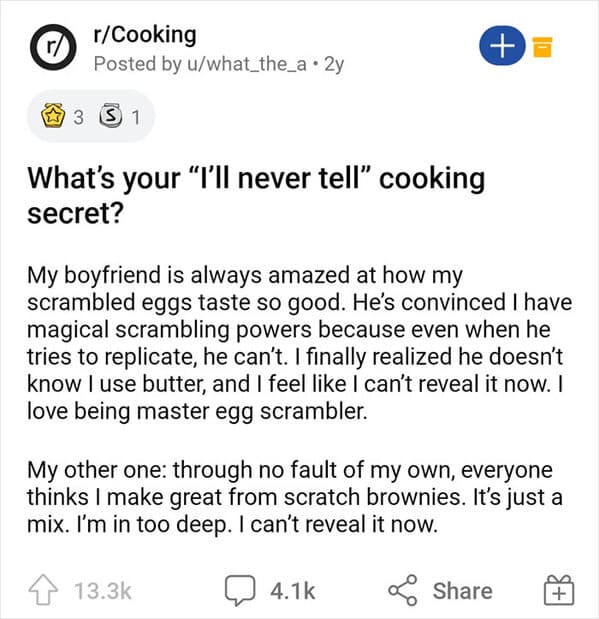Click the yellow archive box icon
The height and width of the screenshot is (619, 599).
(542, 47)
